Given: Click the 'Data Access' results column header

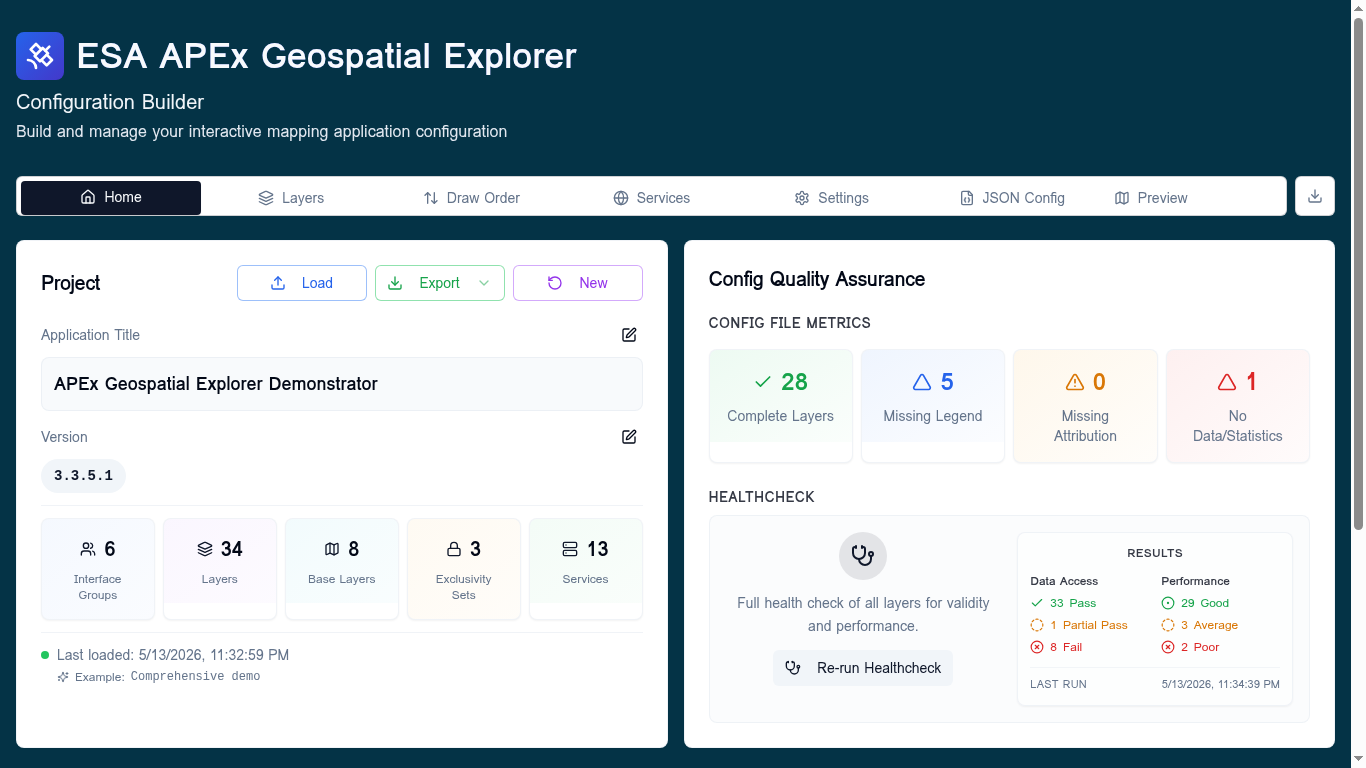Looking at the screenshot, I should (1064, 581).
